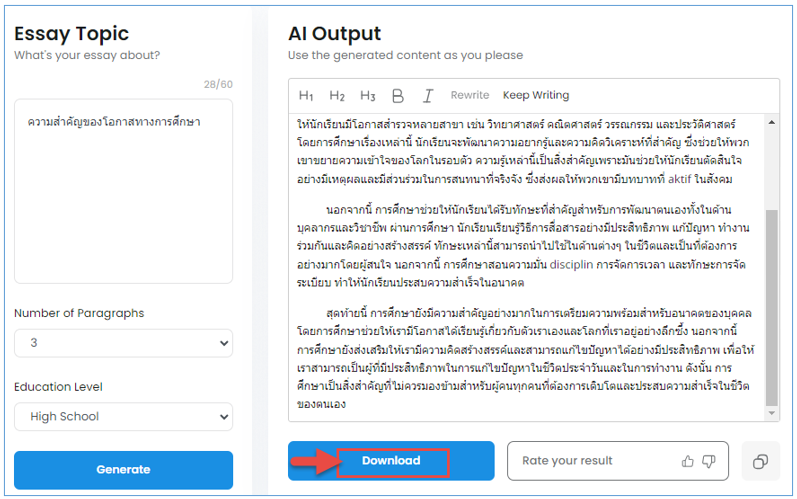The height and width of the screenshot is (499, 797).
Task: Apply H1 heading format
Action: pyautogui.click(x=306, y=96)
